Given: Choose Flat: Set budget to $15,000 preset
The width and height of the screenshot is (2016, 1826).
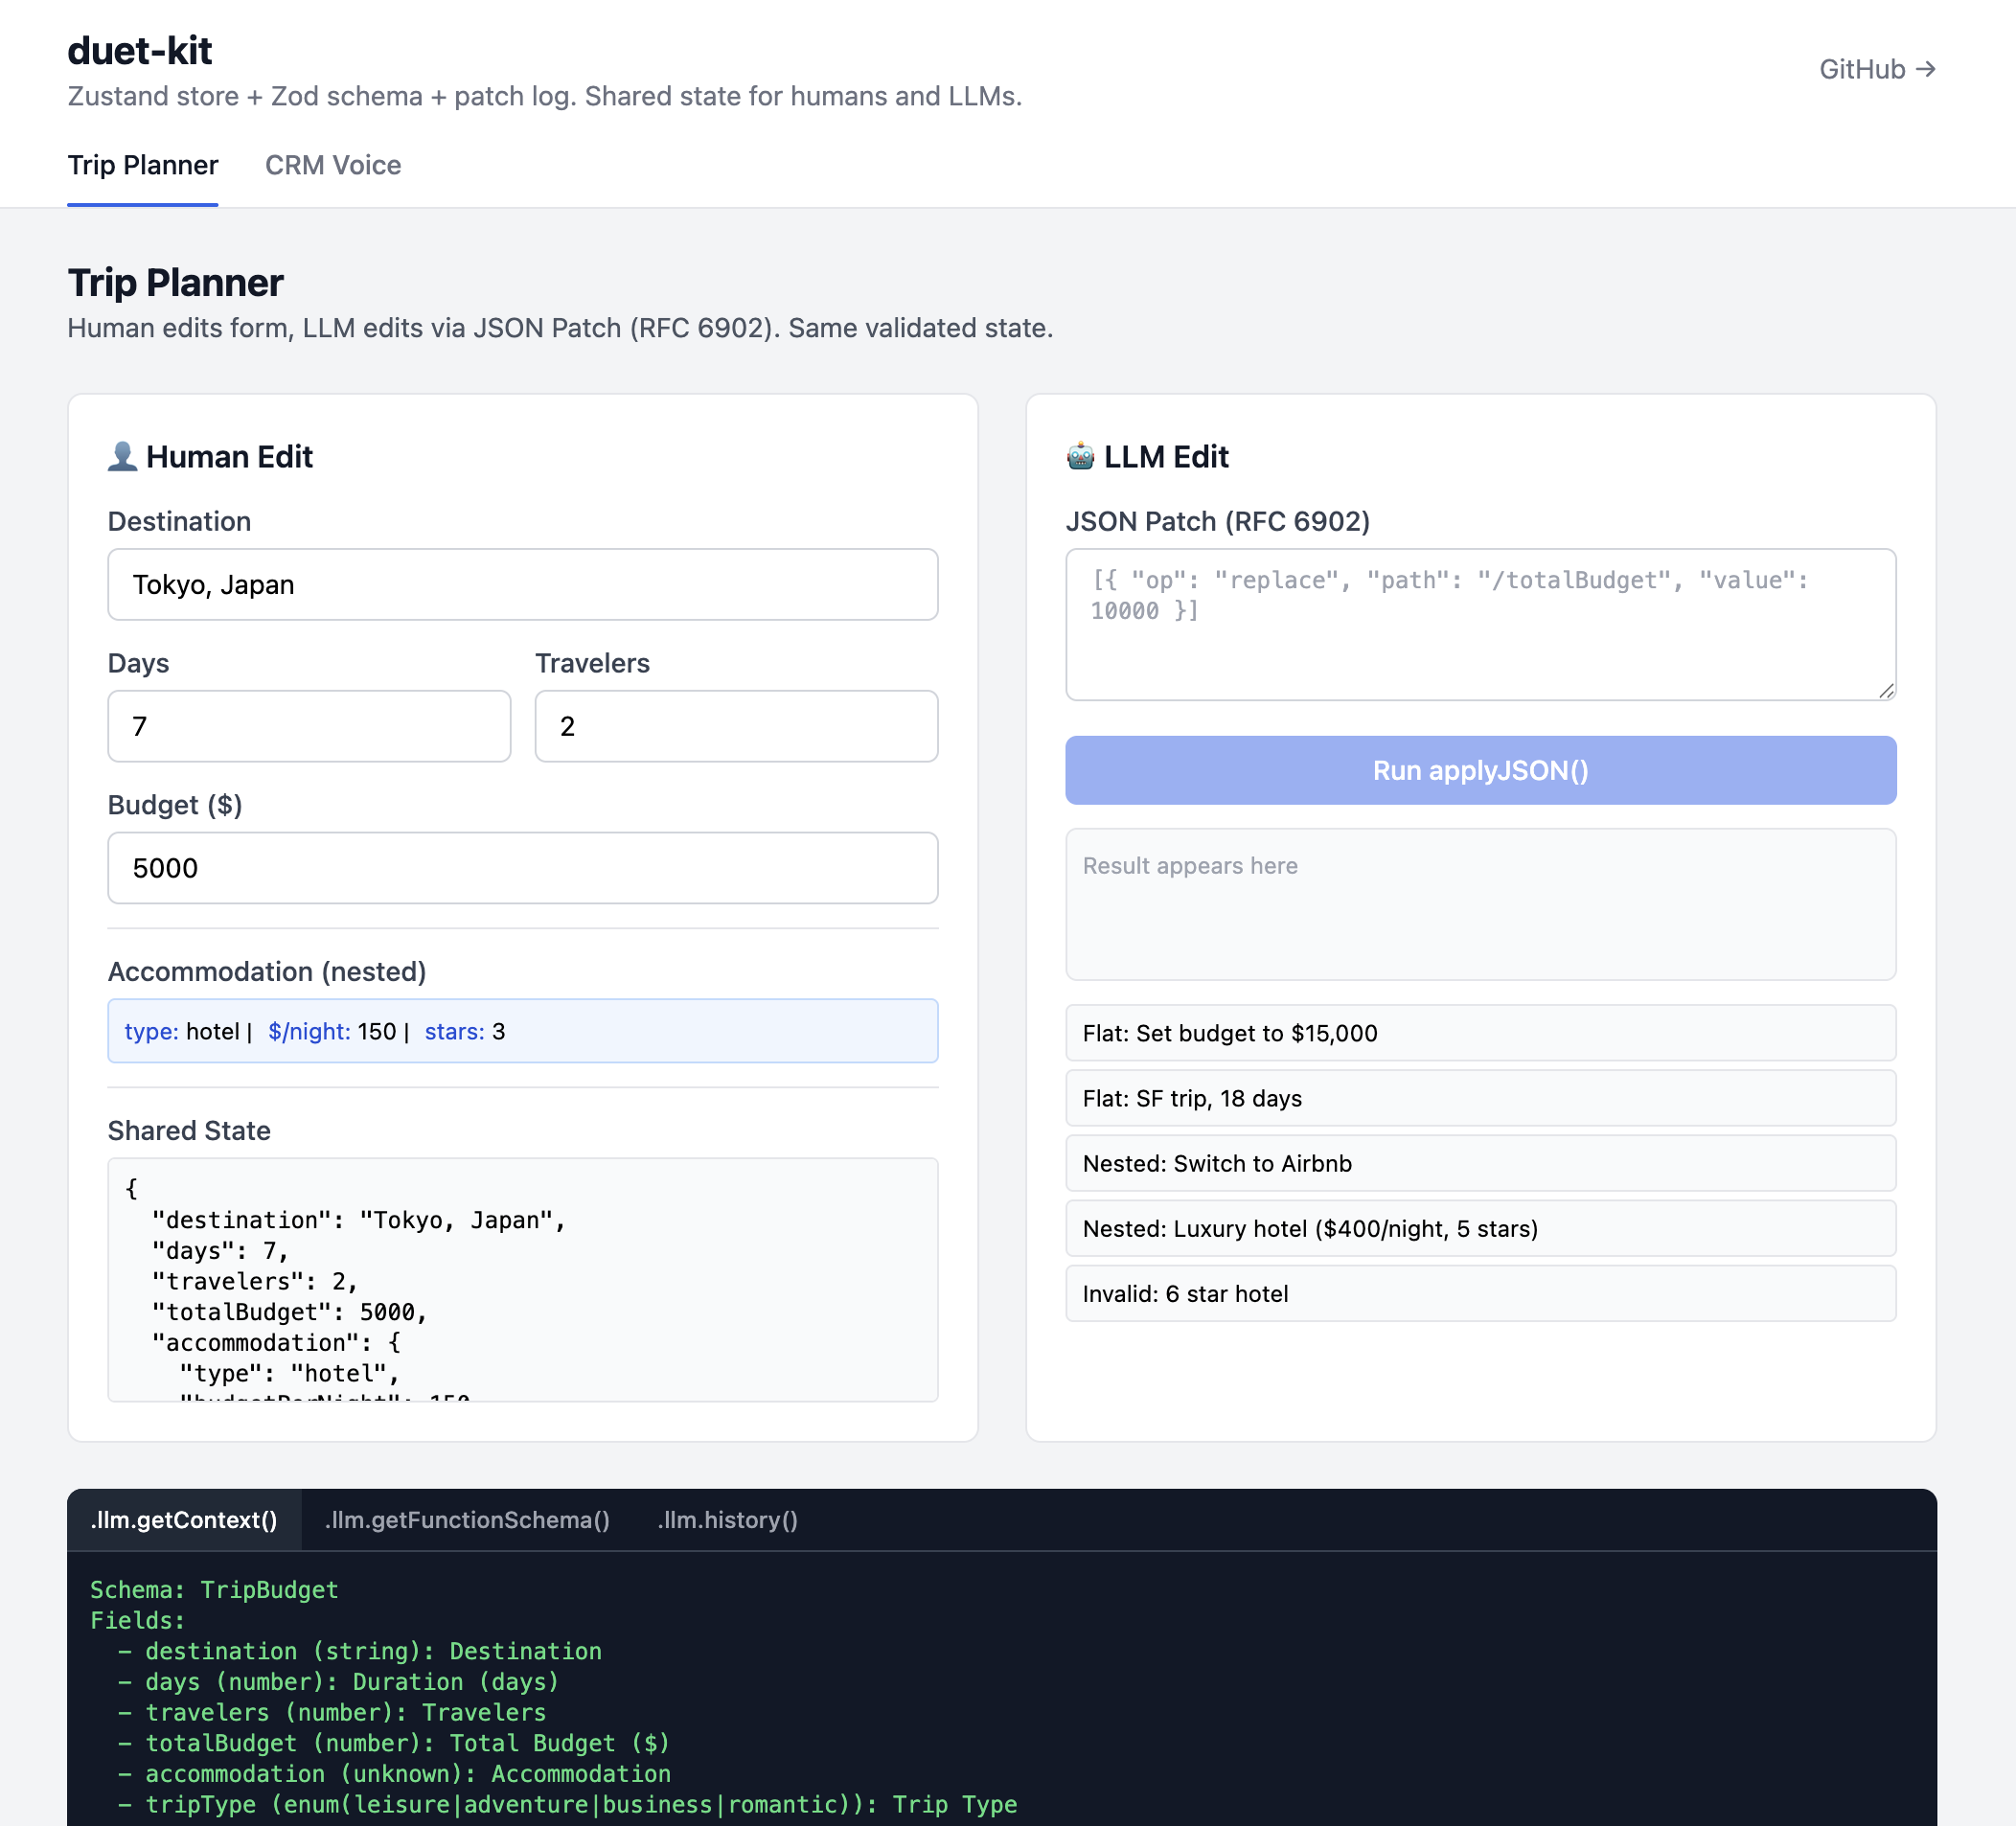Looking at the screenshot, I should point(1480,1033).
